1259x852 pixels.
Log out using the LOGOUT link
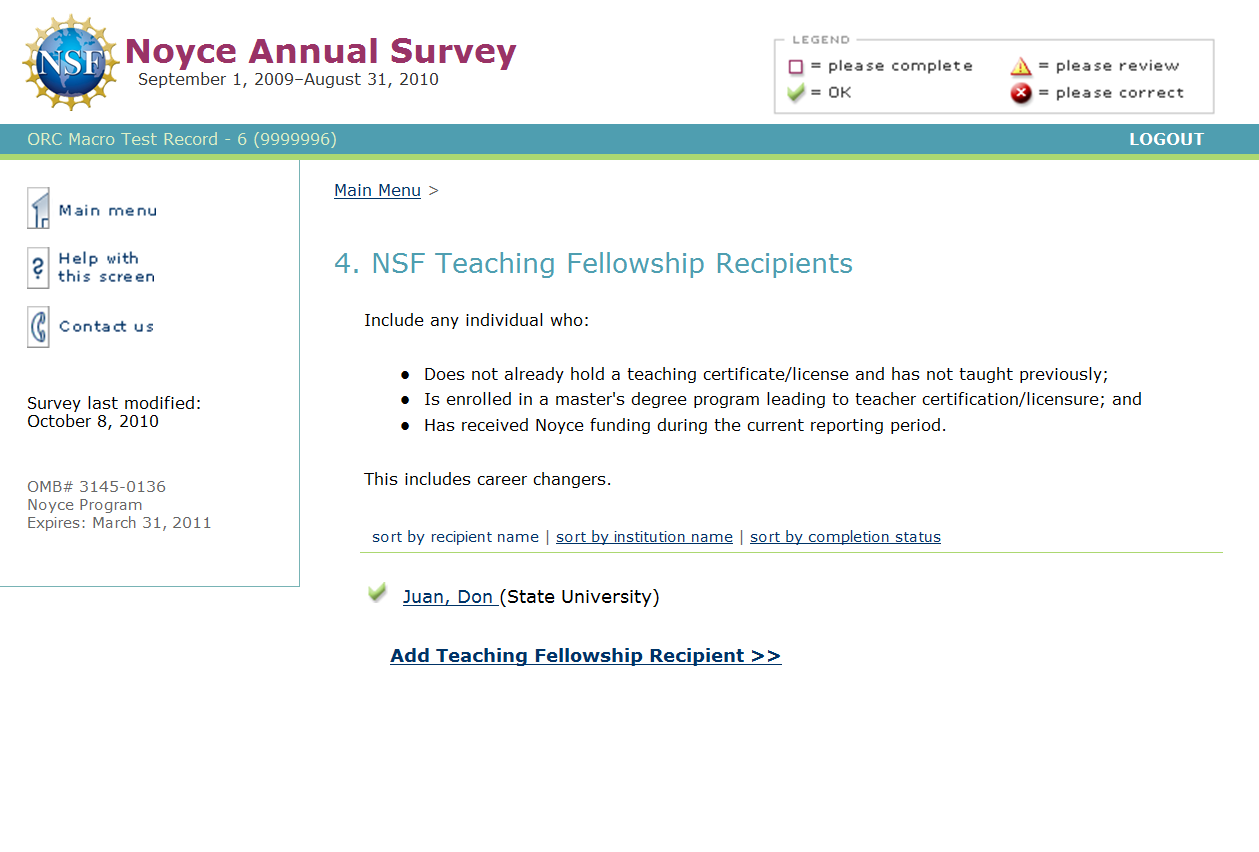(1166, 140)
